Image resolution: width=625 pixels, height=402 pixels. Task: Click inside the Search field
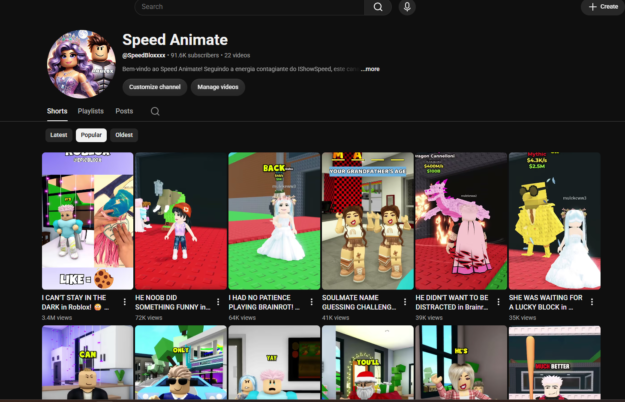(250, 7)
